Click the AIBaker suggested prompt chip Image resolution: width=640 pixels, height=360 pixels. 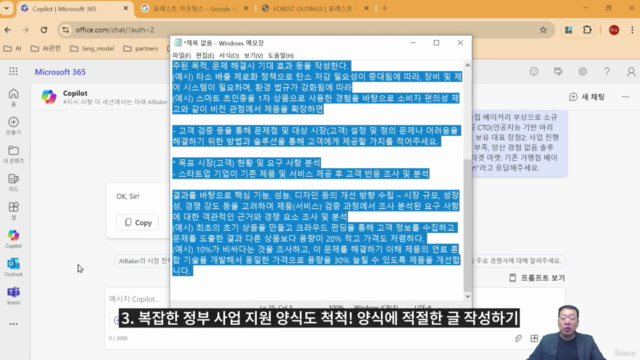coord(143,261)
